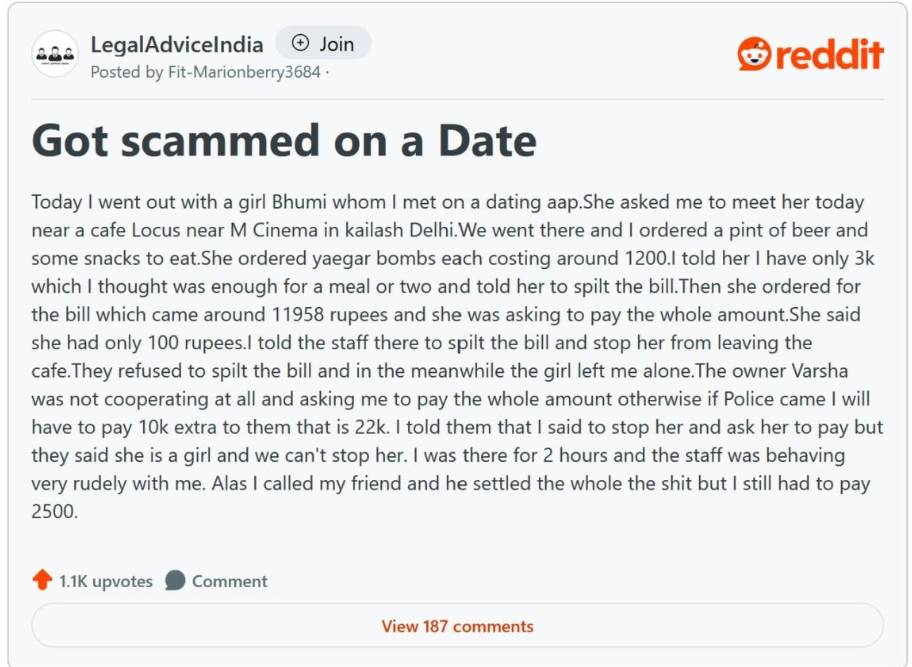Click the comment speech bubble icon
The image size is (912, 667).
[175, 580]
